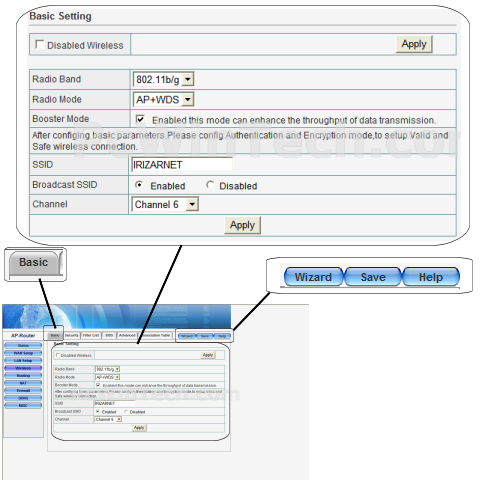This screenshot has height=480, width=480.
Task: Open NAT in router sidebar
Action: [x=23, y=383]
